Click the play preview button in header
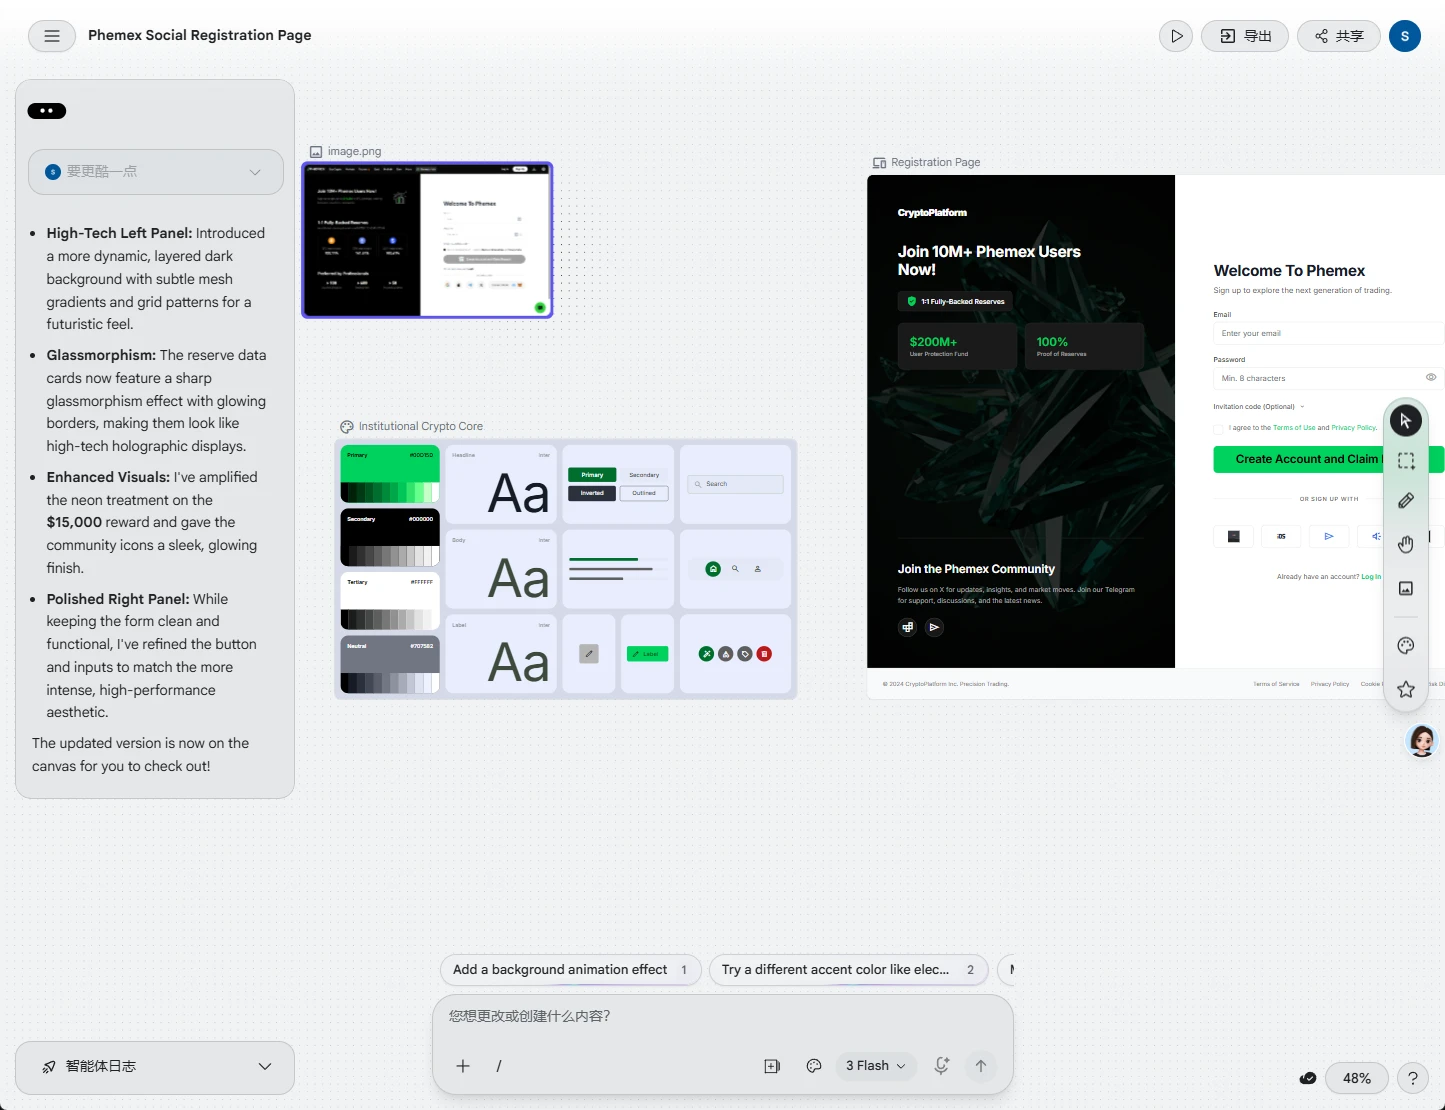This screenshot has width=1445, height=1110. pos(1176,36)
